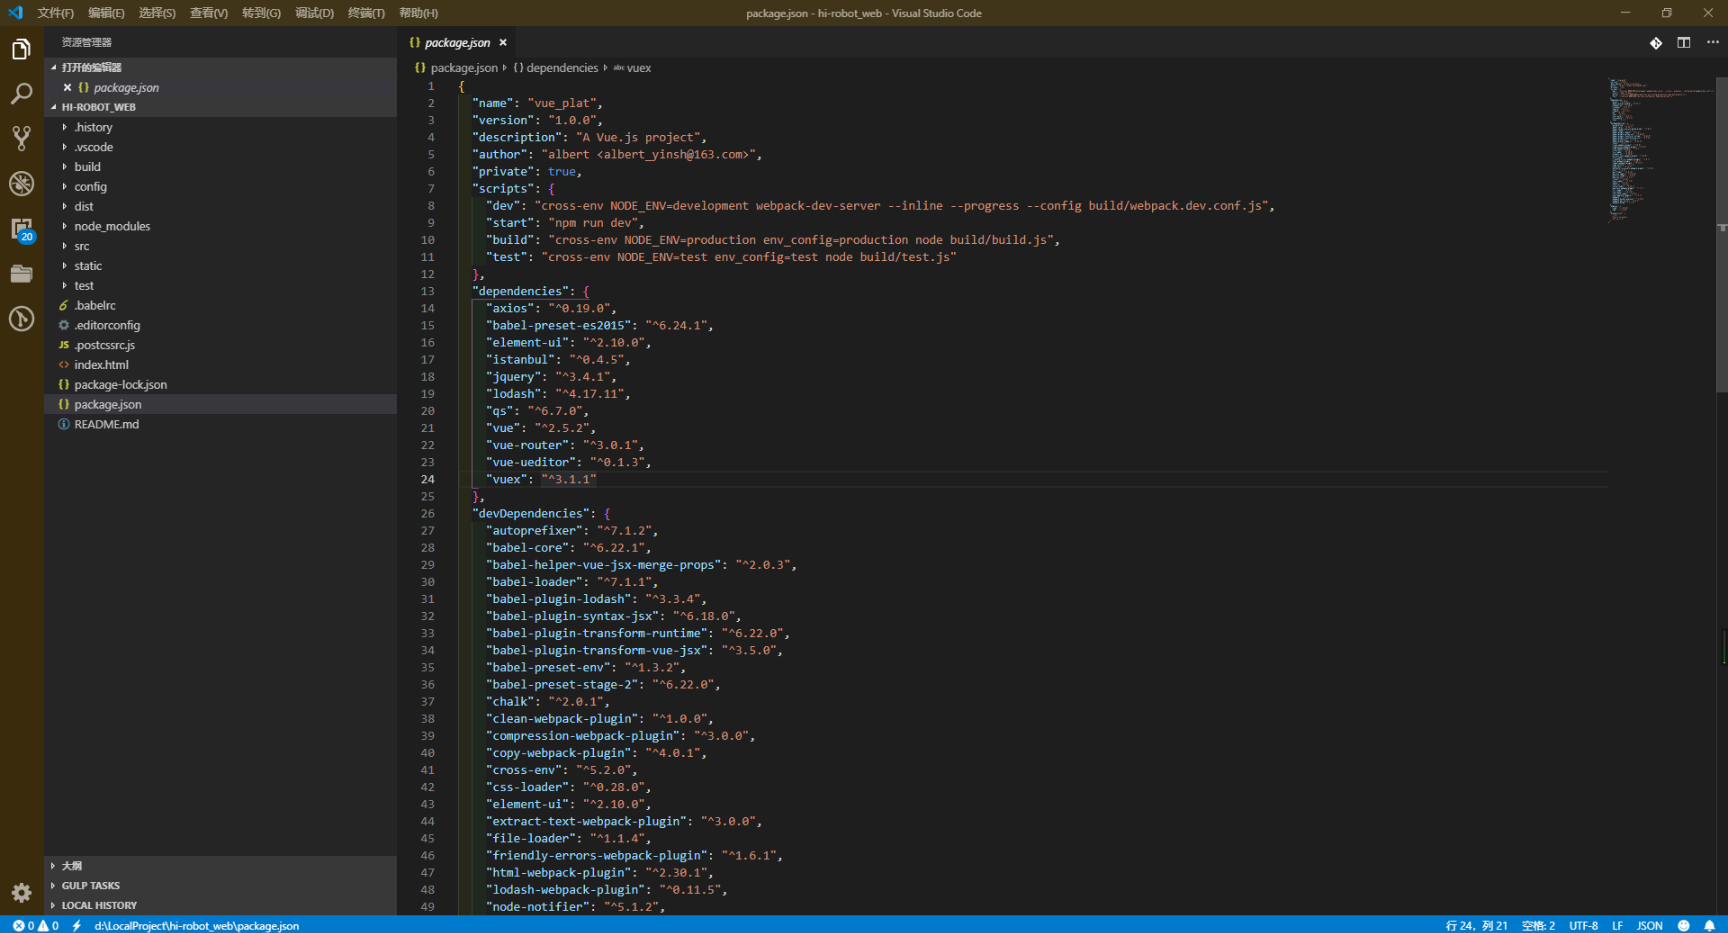The height and width of the screenshot is (933, 1728).
Task: Close the package.json editor tab
Action: click(503, 43)
